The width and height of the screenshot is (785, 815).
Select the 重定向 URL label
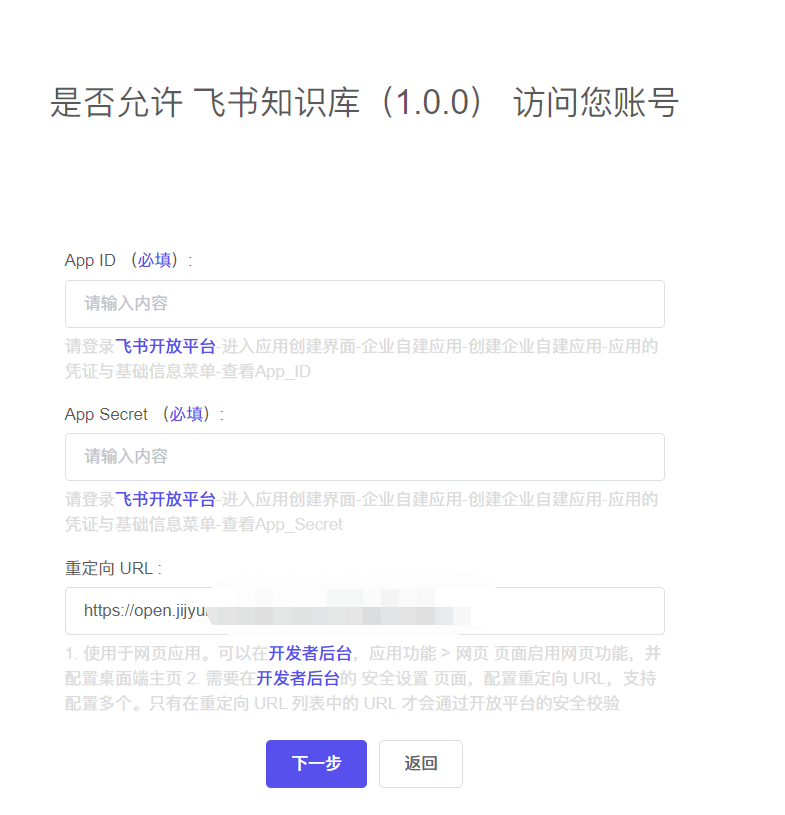coord(113,568)
